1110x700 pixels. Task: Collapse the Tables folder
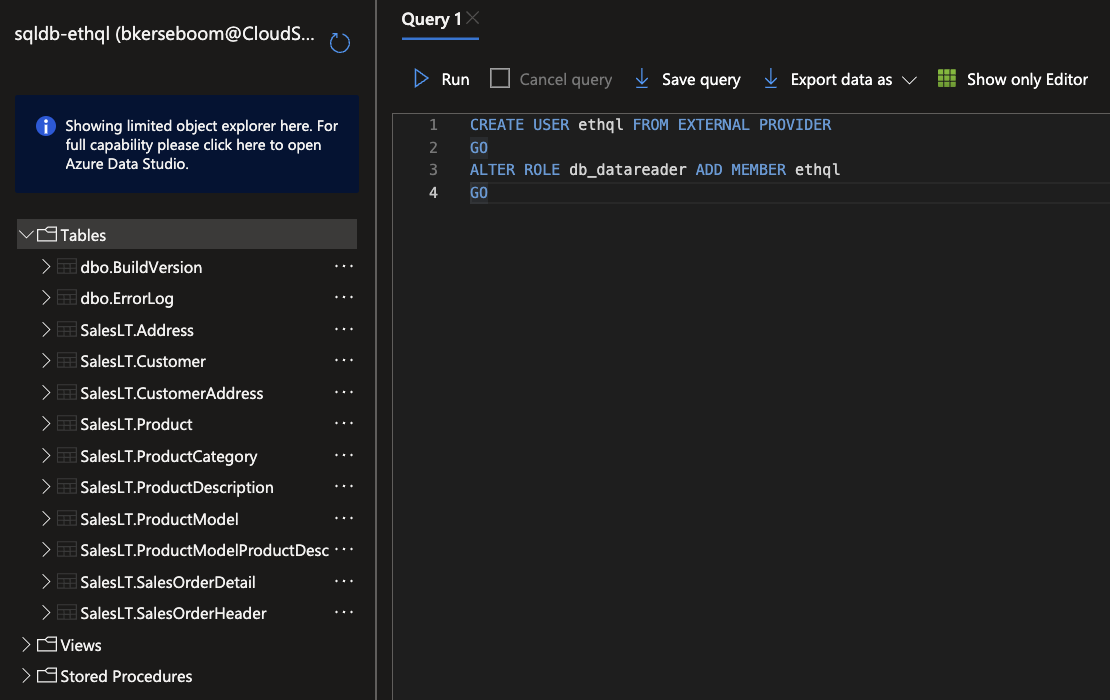[26, 235]
